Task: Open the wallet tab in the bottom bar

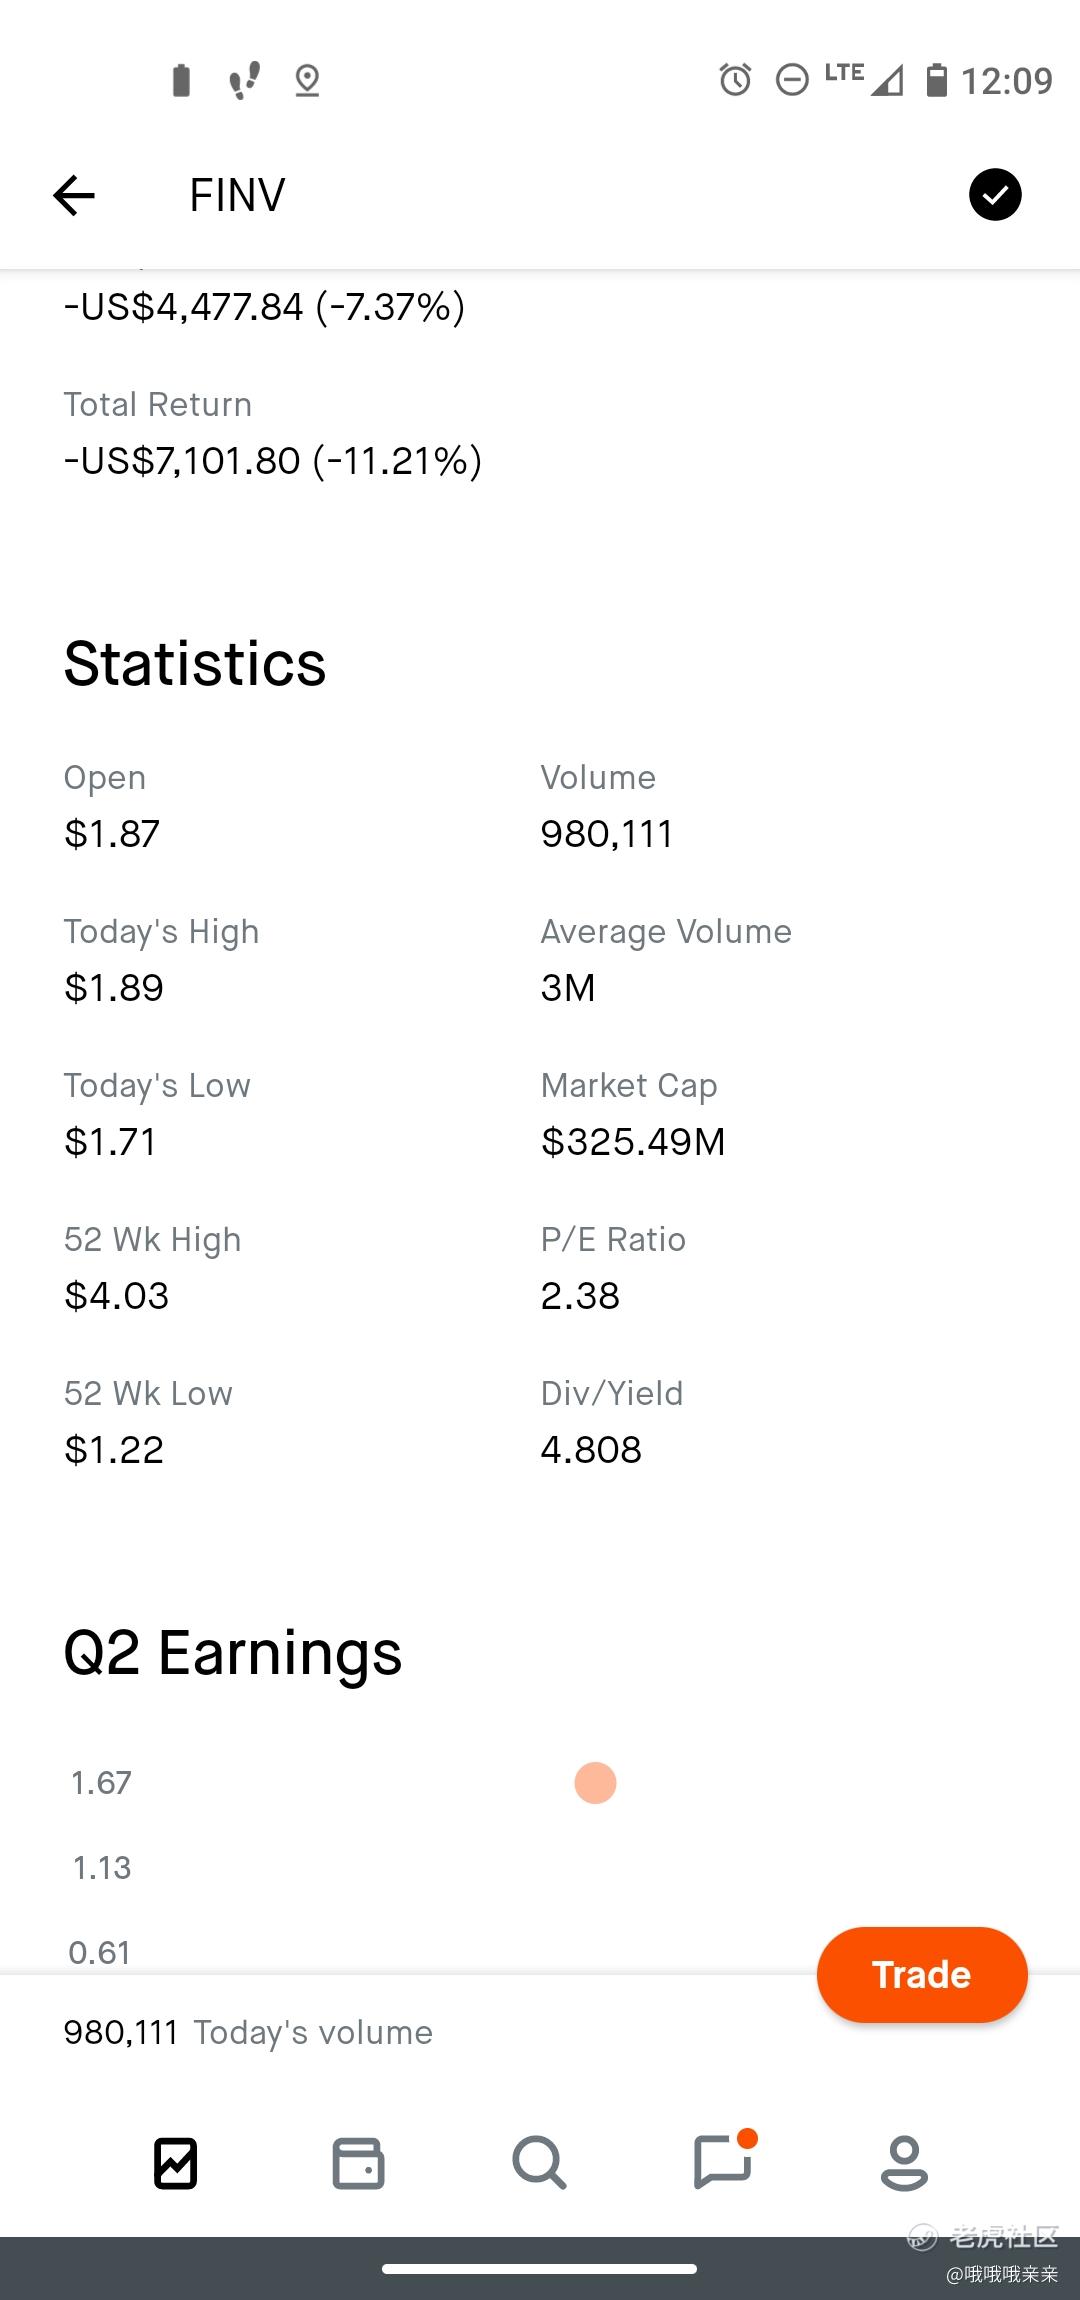Action: (358, 2163)
